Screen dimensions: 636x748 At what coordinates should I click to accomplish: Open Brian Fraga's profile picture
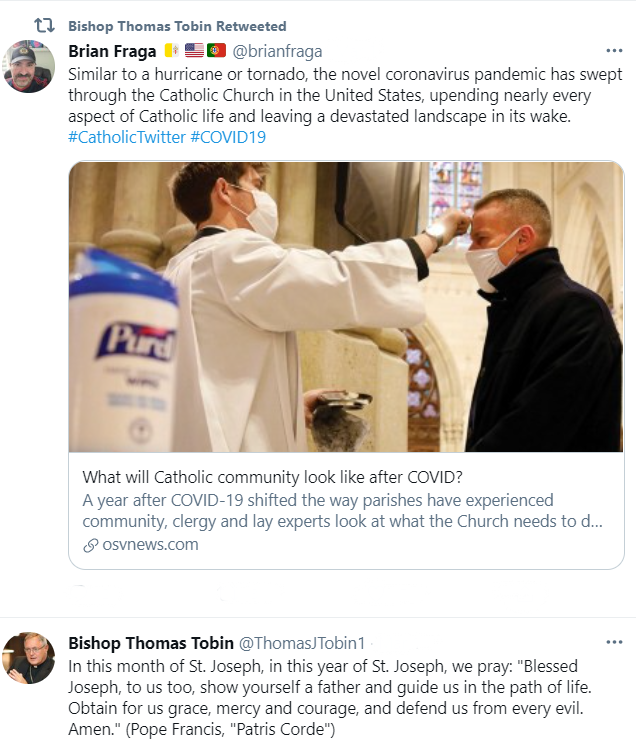29,68
